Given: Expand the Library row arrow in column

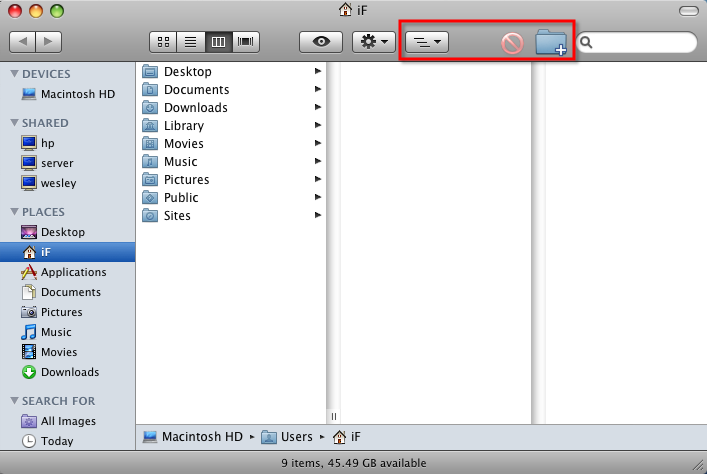Looking at the screenshot, I should 318,125.
